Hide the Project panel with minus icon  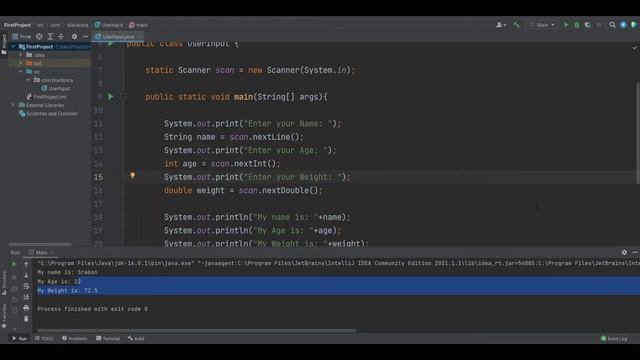pyautogui.click(x=85, y=37)
